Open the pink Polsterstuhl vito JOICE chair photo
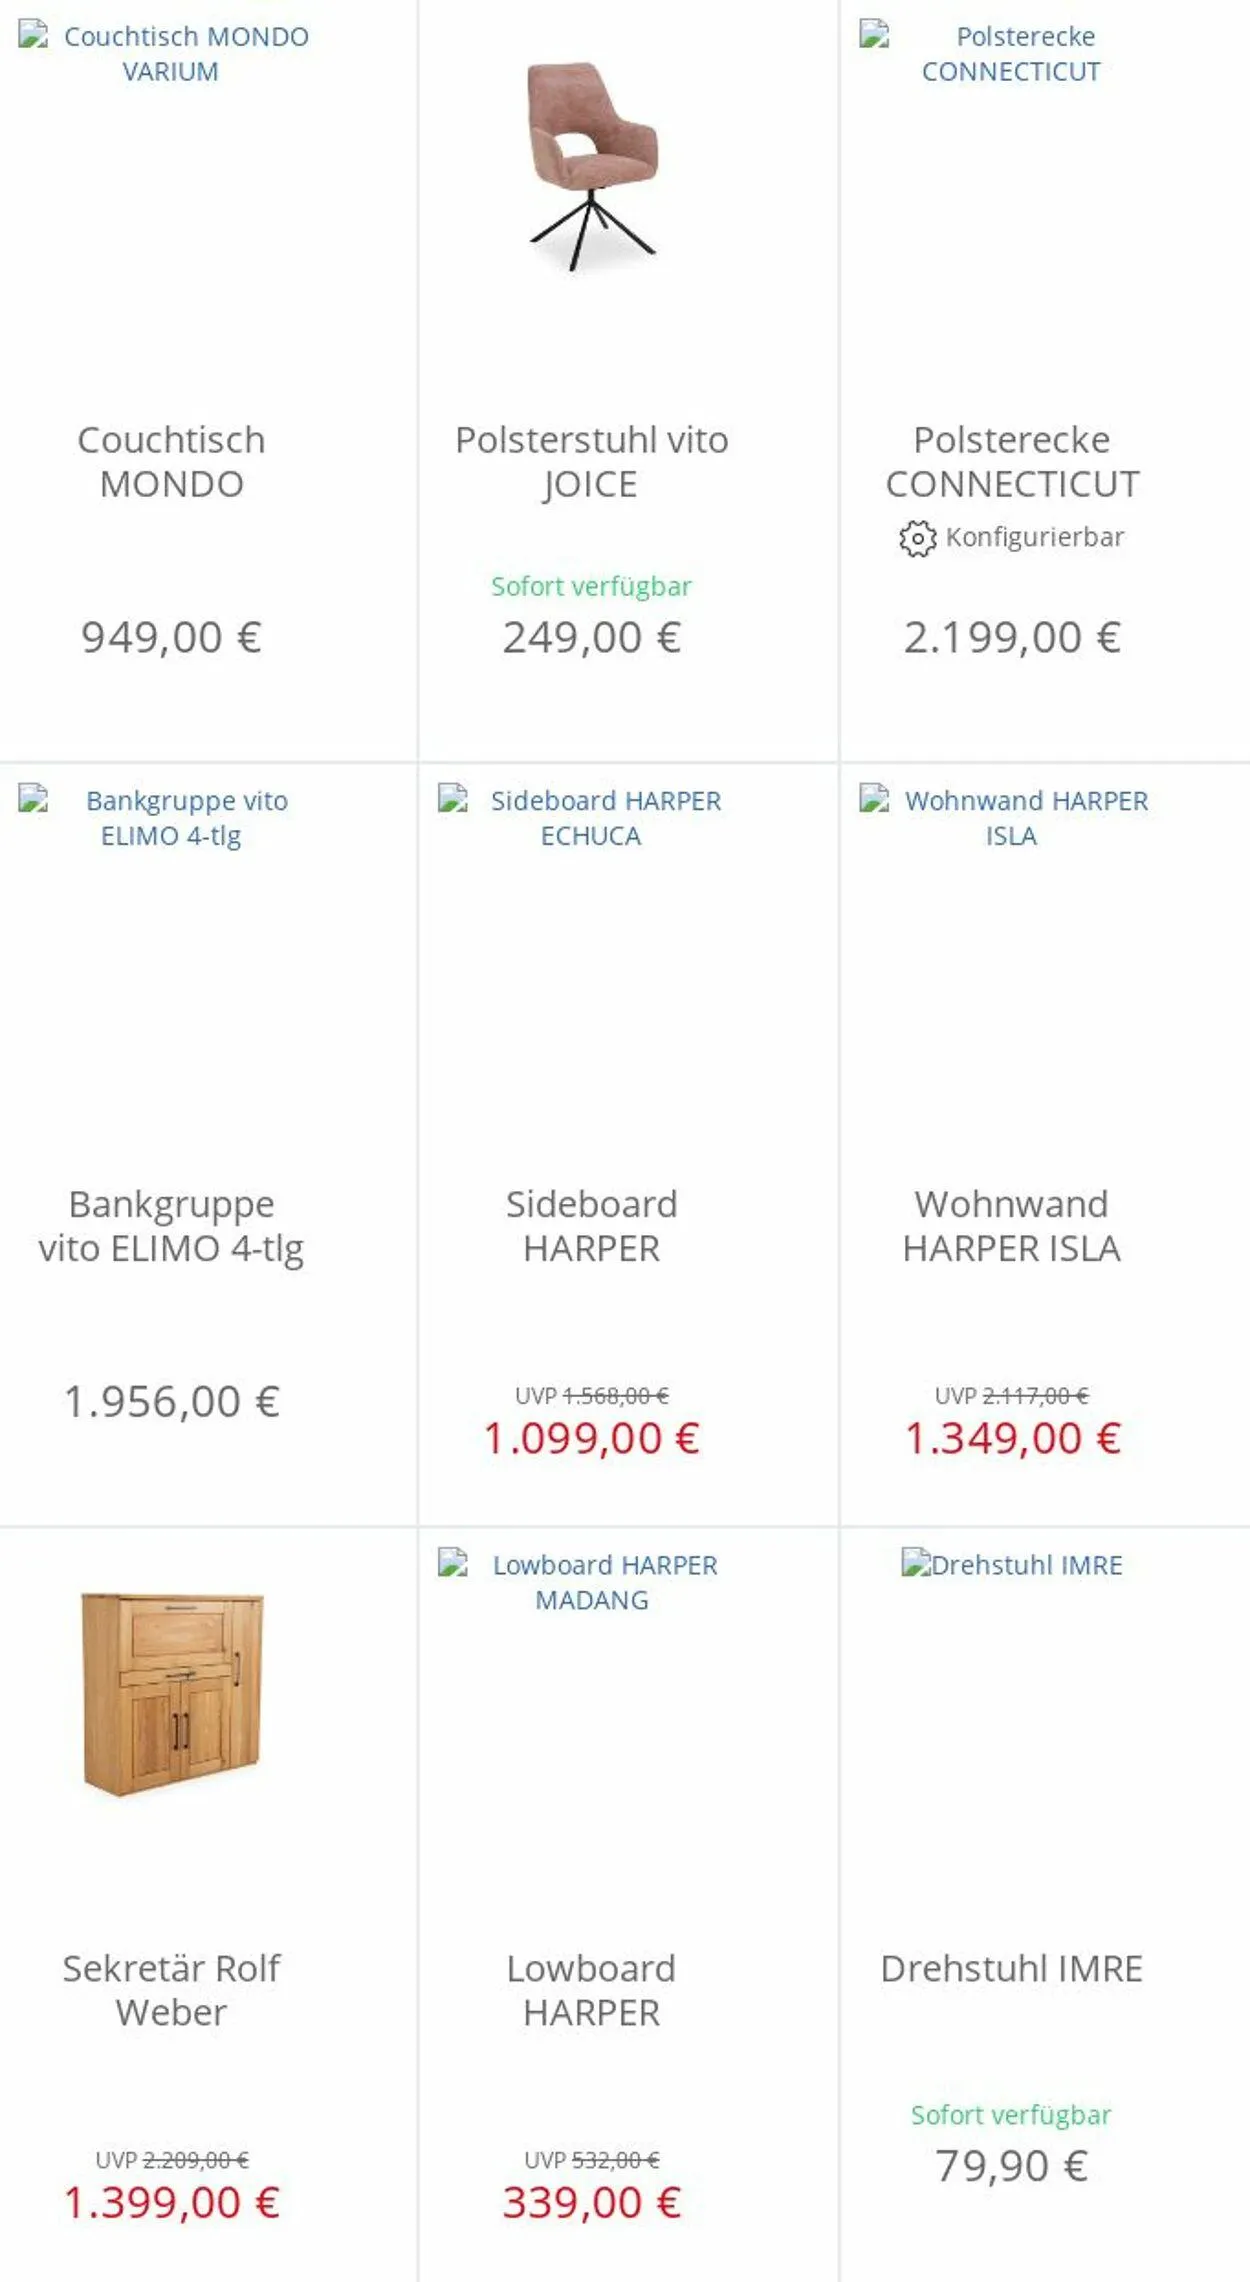 (592, 166)
